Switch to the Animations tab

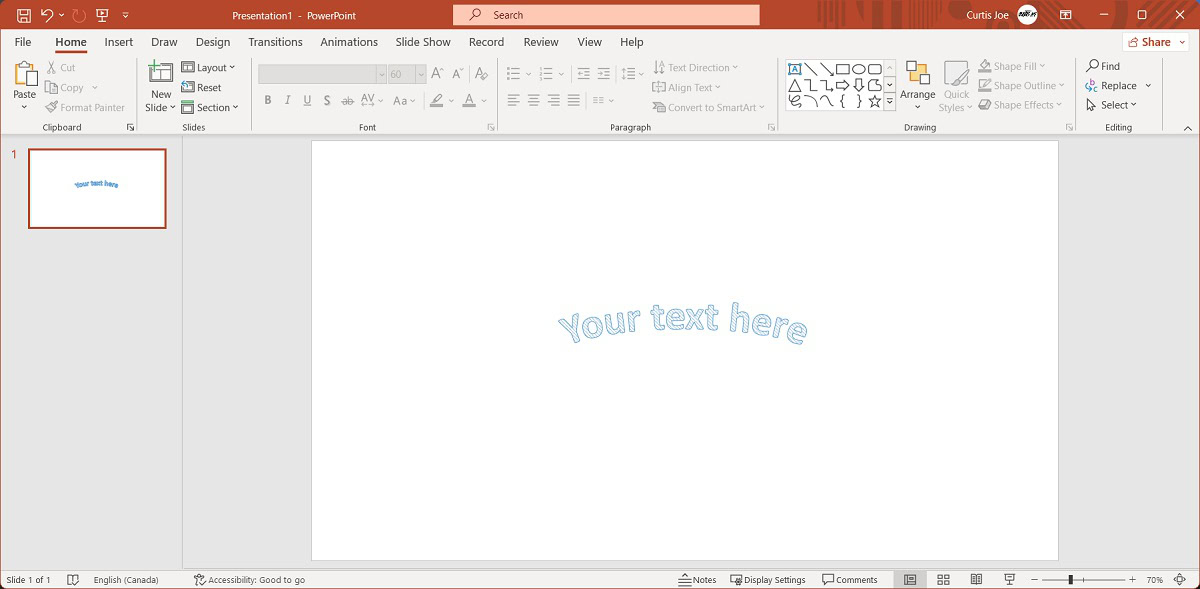[349, 42]
